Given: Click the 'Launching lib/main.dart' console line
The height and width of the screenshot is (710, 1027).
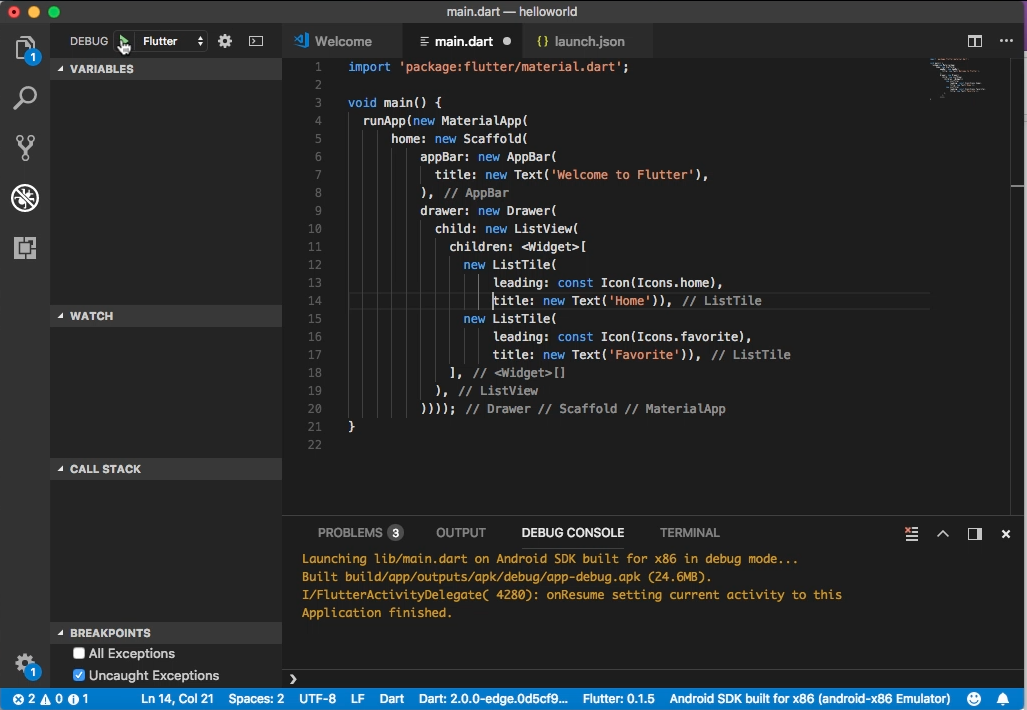Looking at the screenshot, I should [x=550, y=559].
